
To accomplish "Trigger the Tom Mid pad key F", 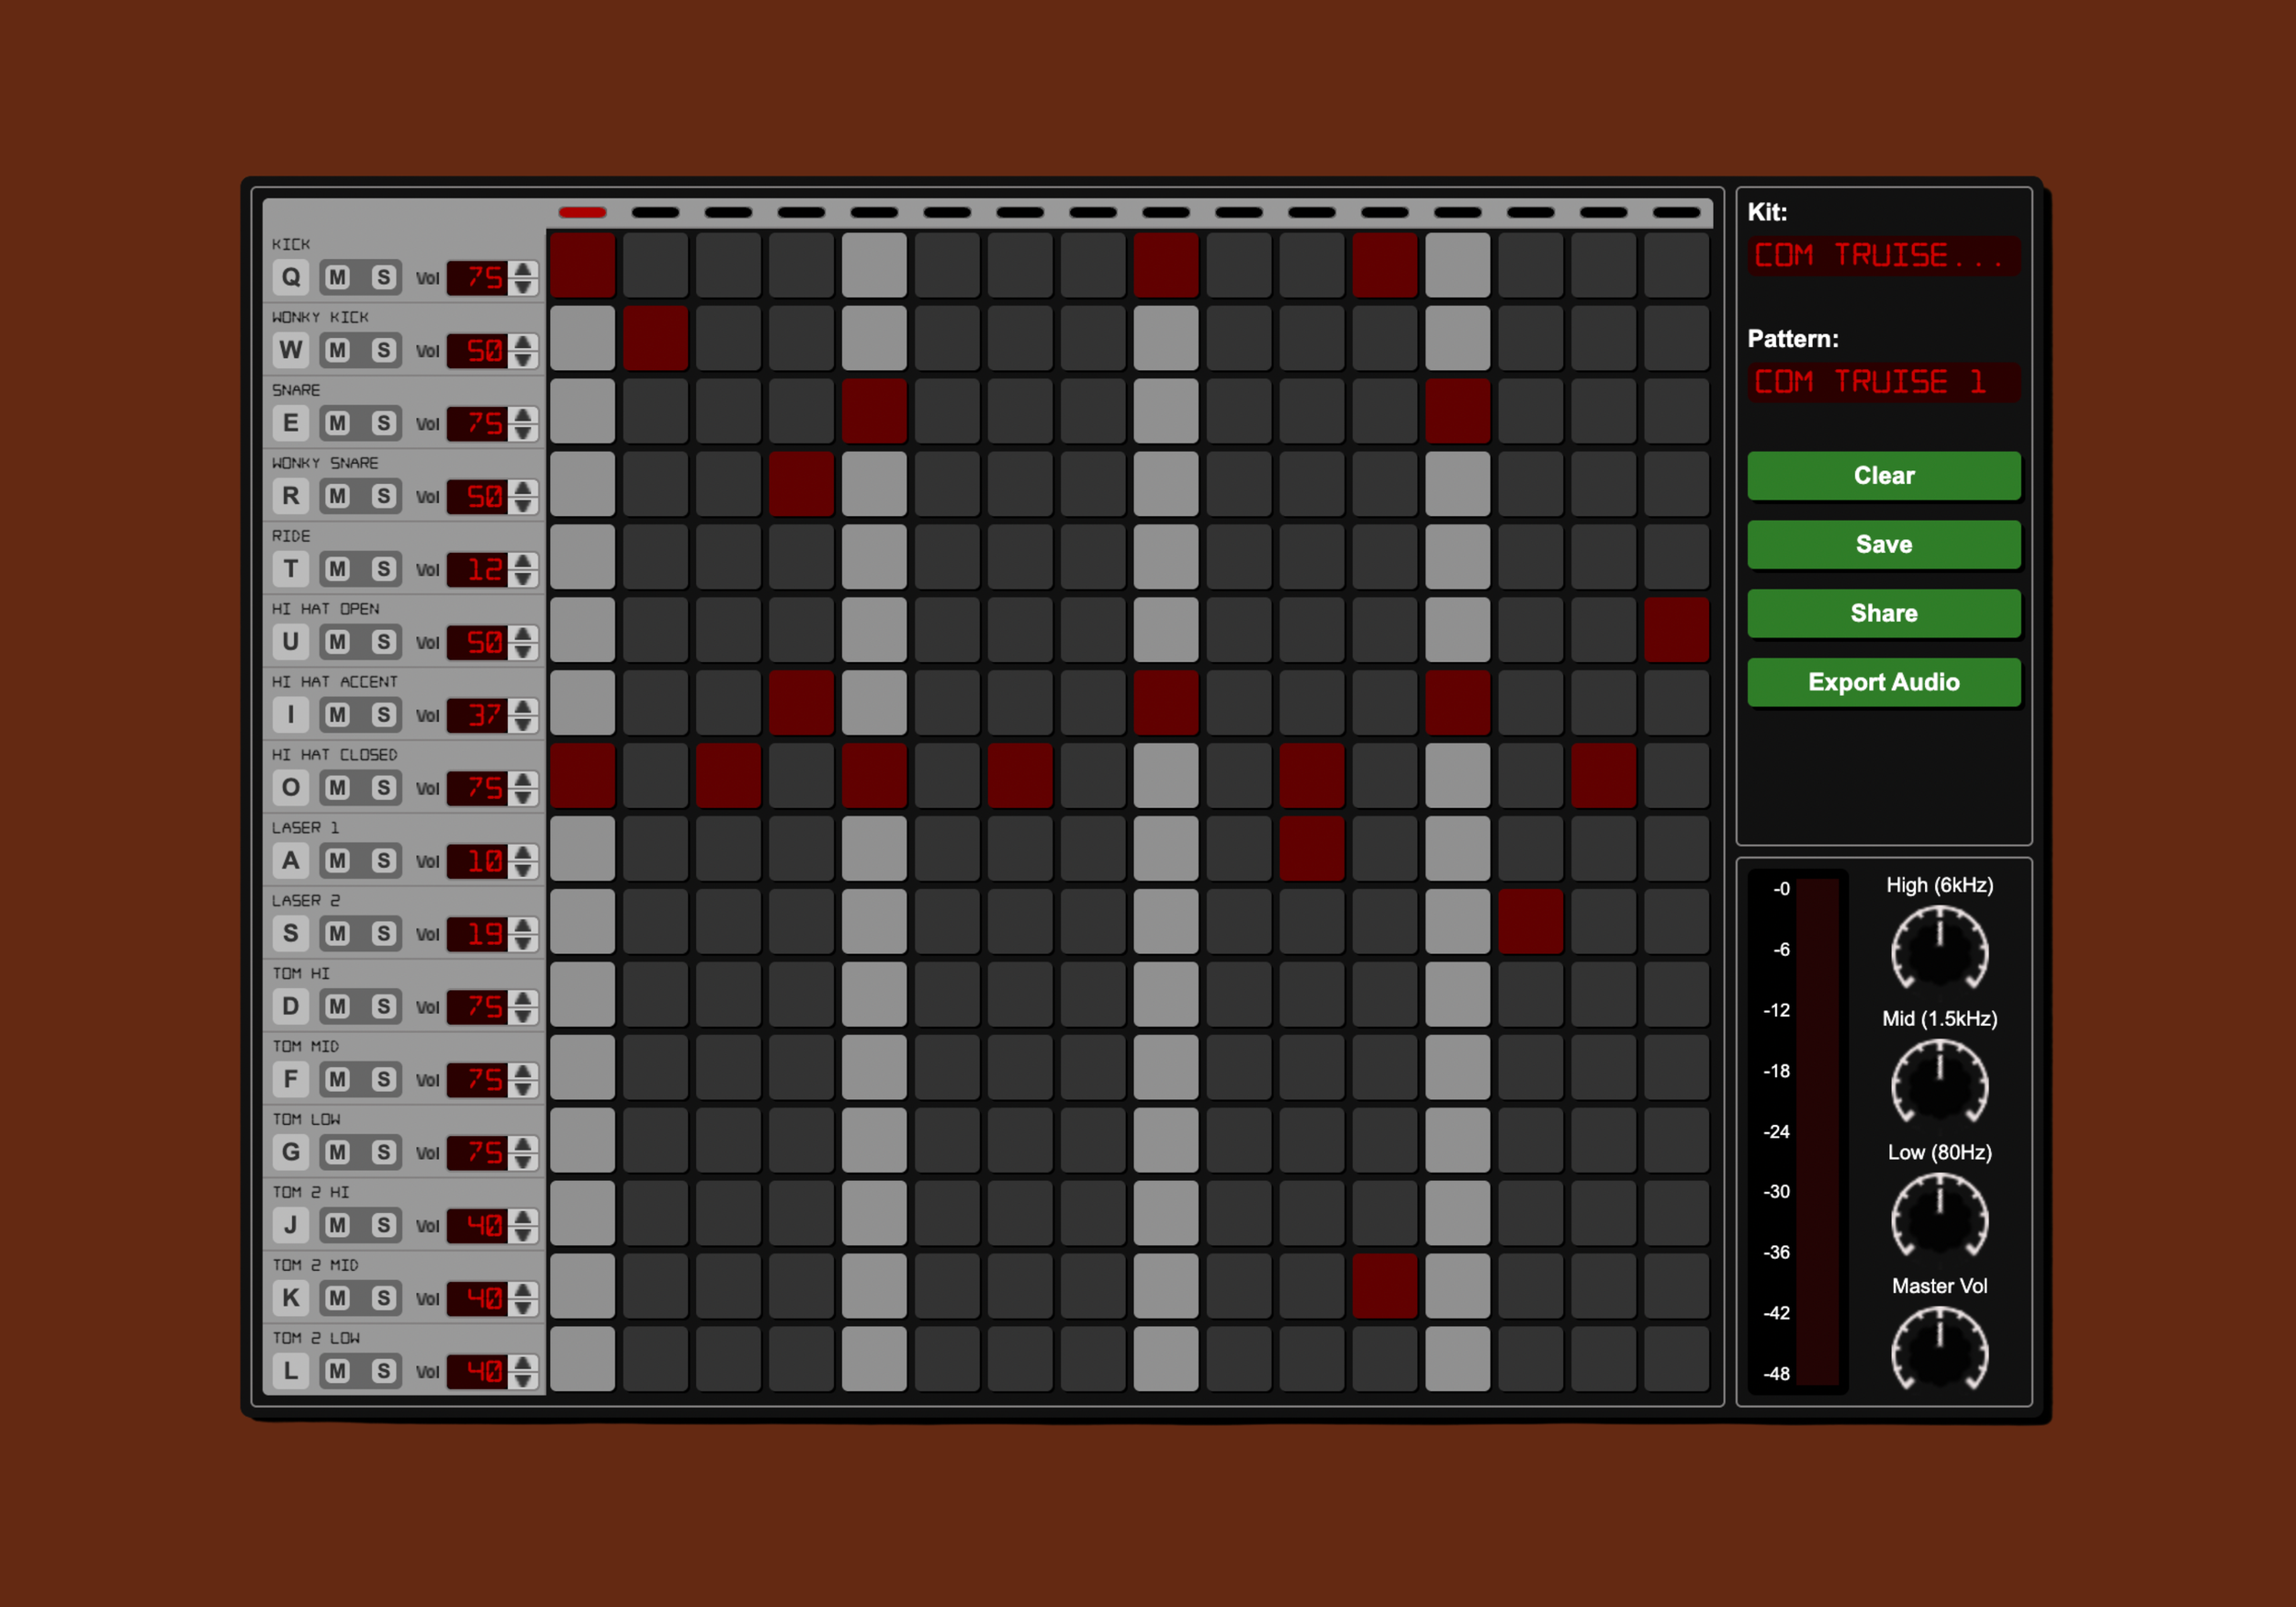I will (x=290, y=1079).
